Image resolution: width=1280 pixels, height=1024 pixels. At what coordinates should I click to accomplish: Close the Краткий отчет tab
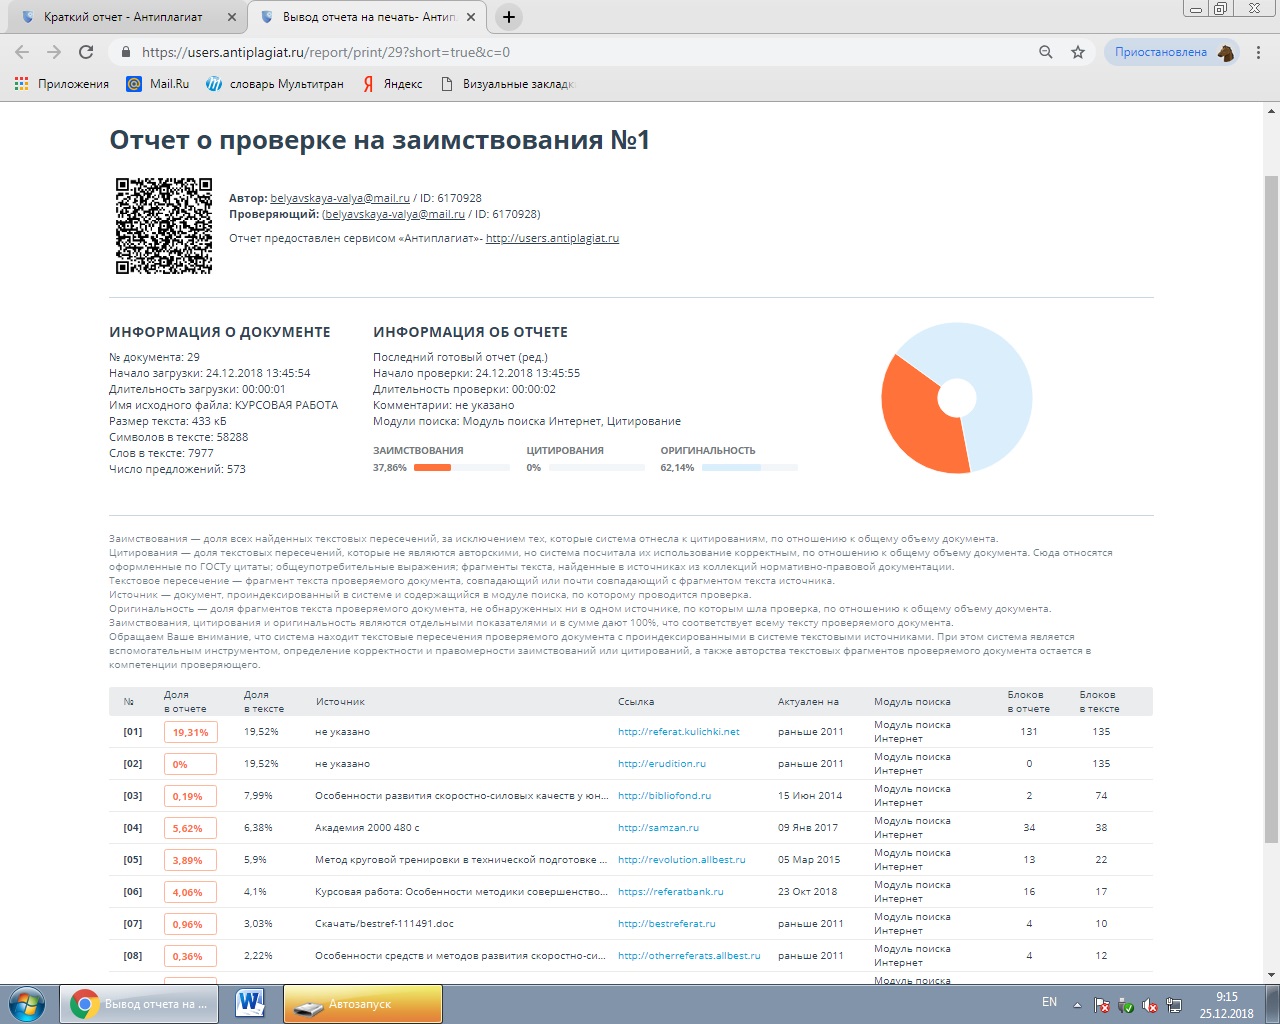click(232, 17)
